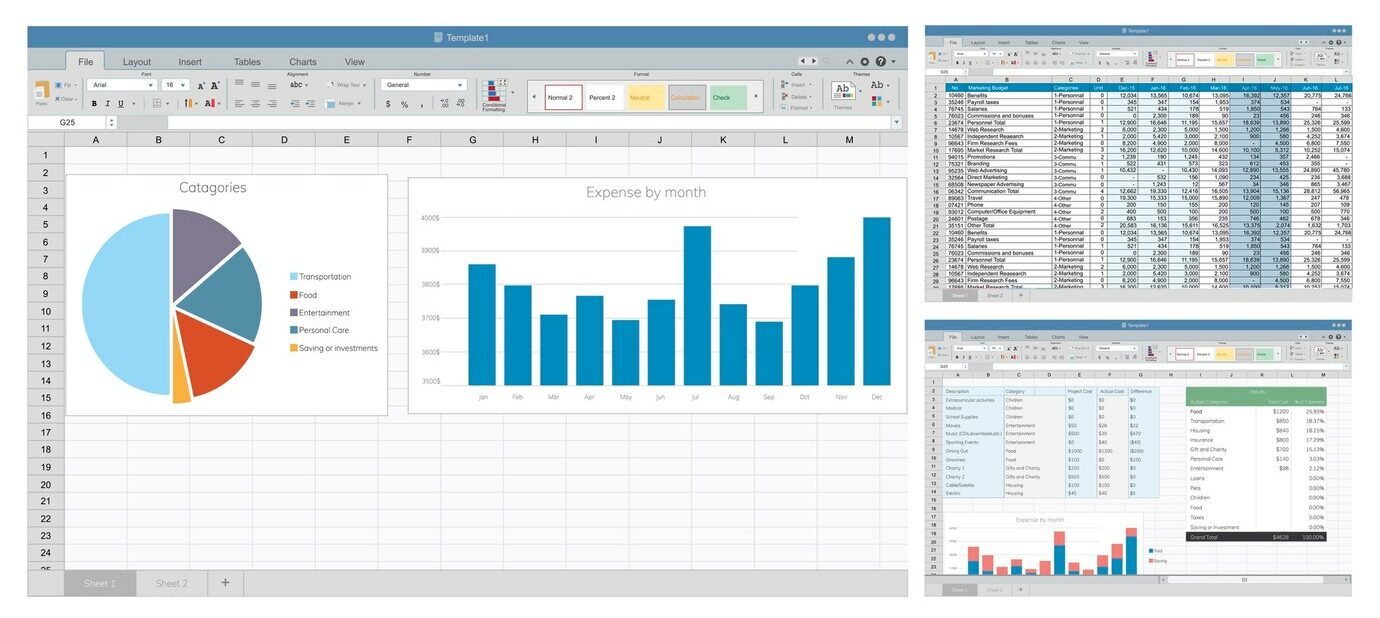Click the align bottom icon
The width and height of the screenshot is (1380, 618).
point(272,86)
